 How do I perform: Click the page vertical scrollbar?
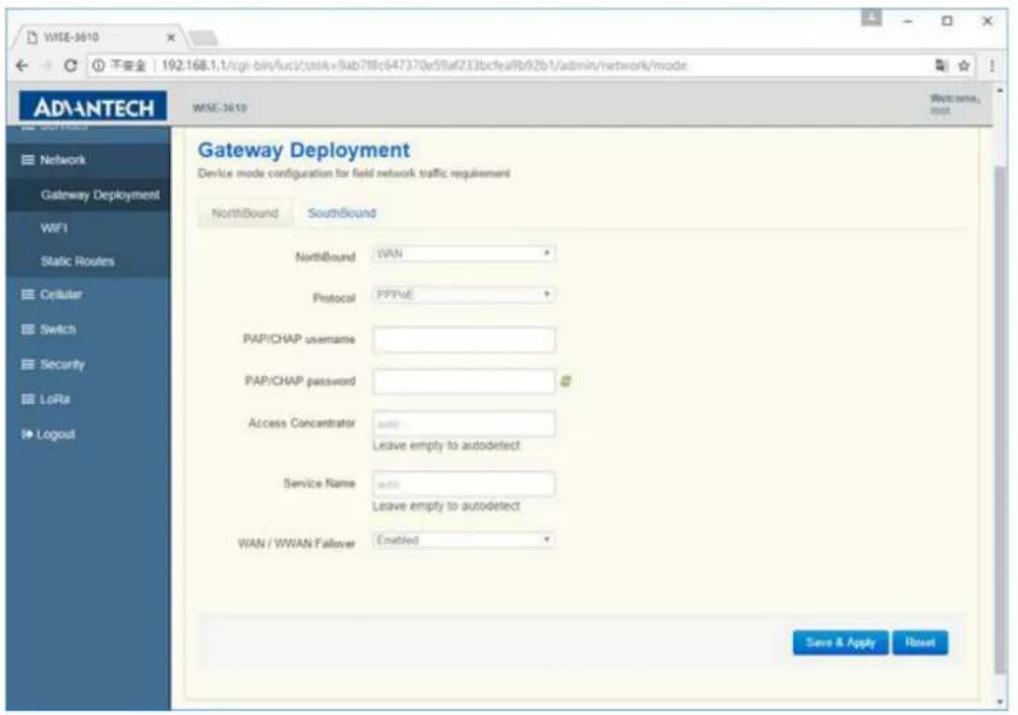point(1000,419)
